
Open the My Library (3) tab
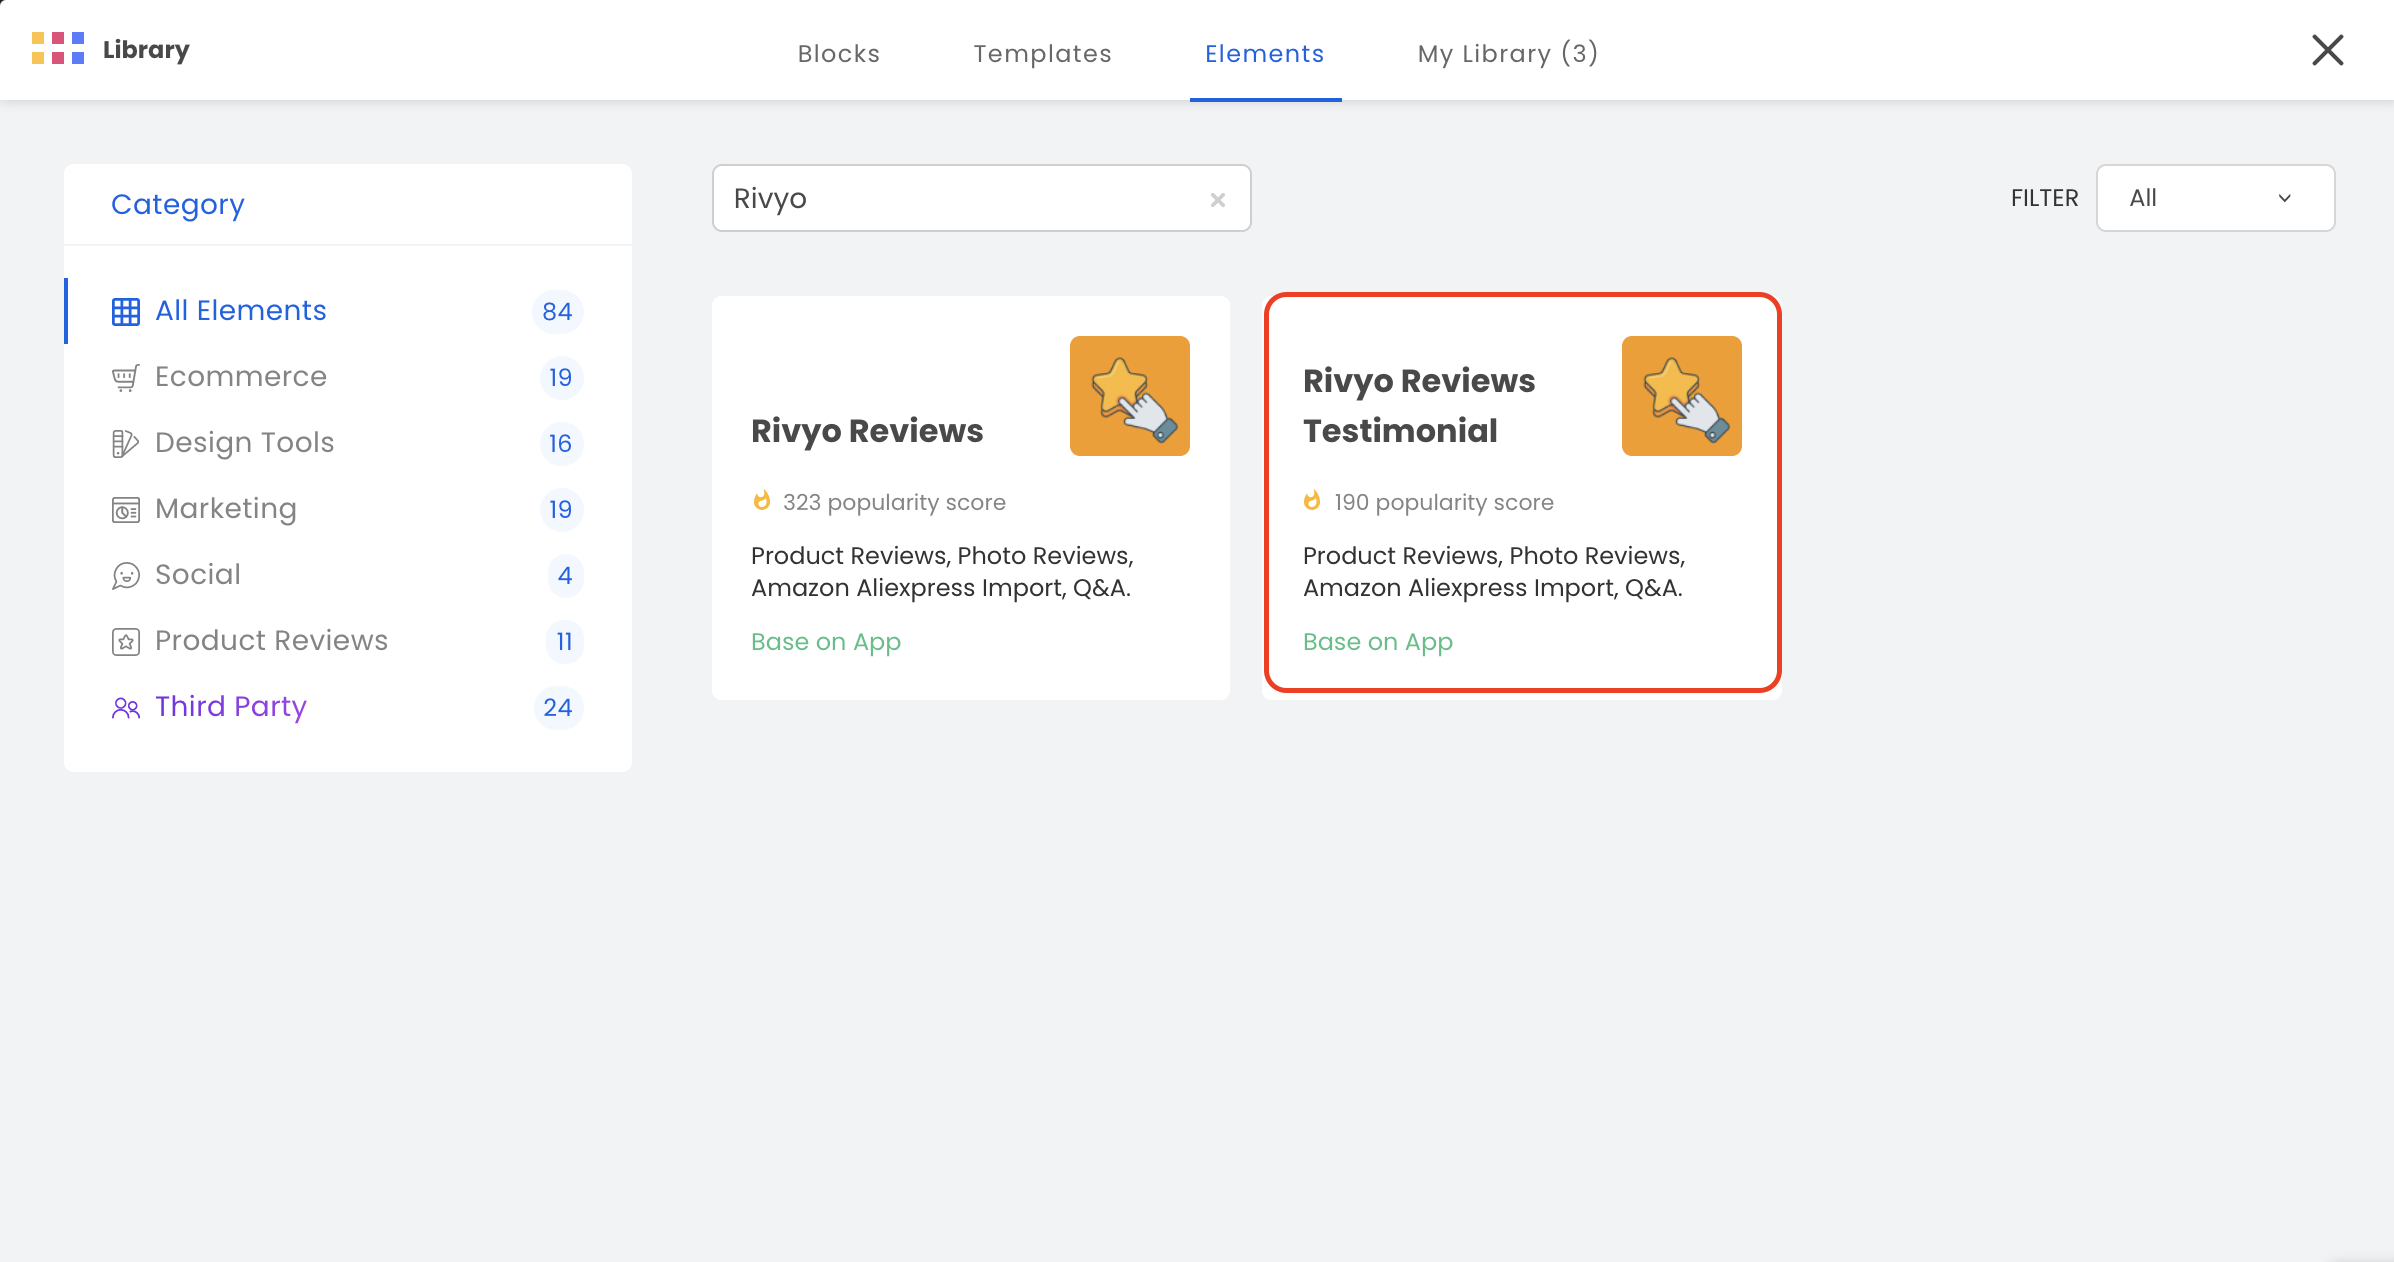[1507, 53]
